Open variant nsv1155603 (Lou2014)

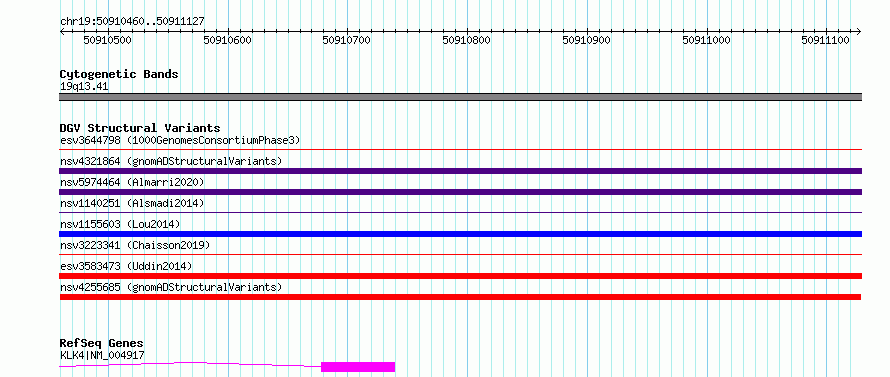[120, 224]
